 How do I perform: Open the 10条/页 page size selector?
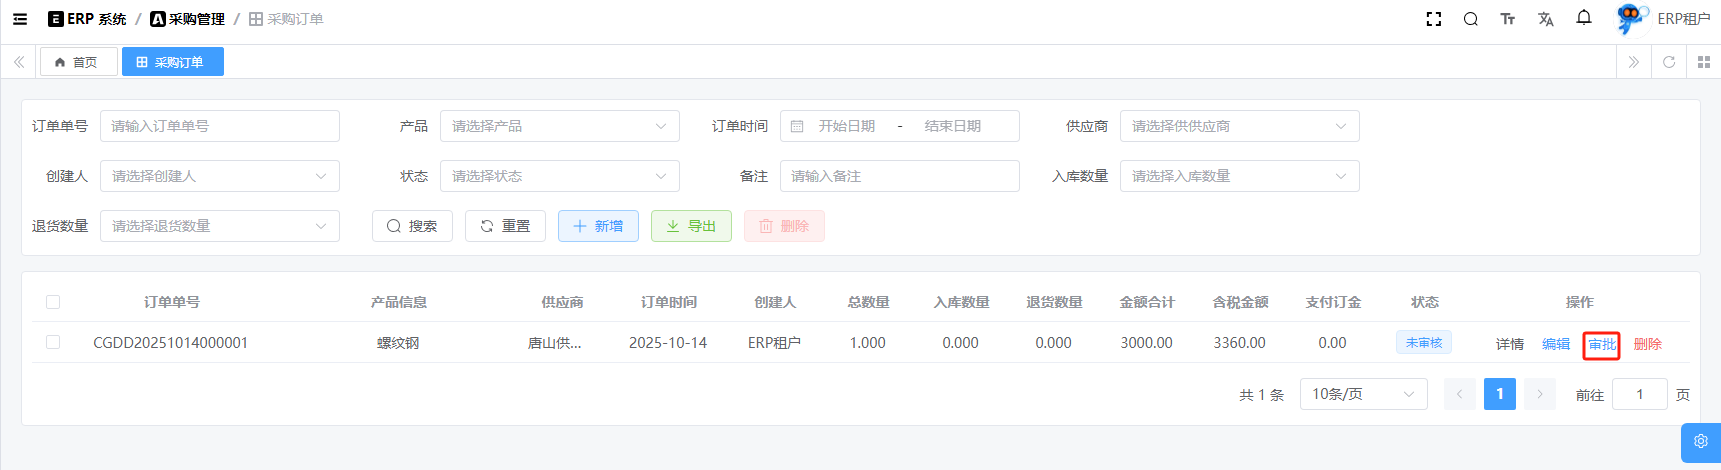[x=1363, y=394]
